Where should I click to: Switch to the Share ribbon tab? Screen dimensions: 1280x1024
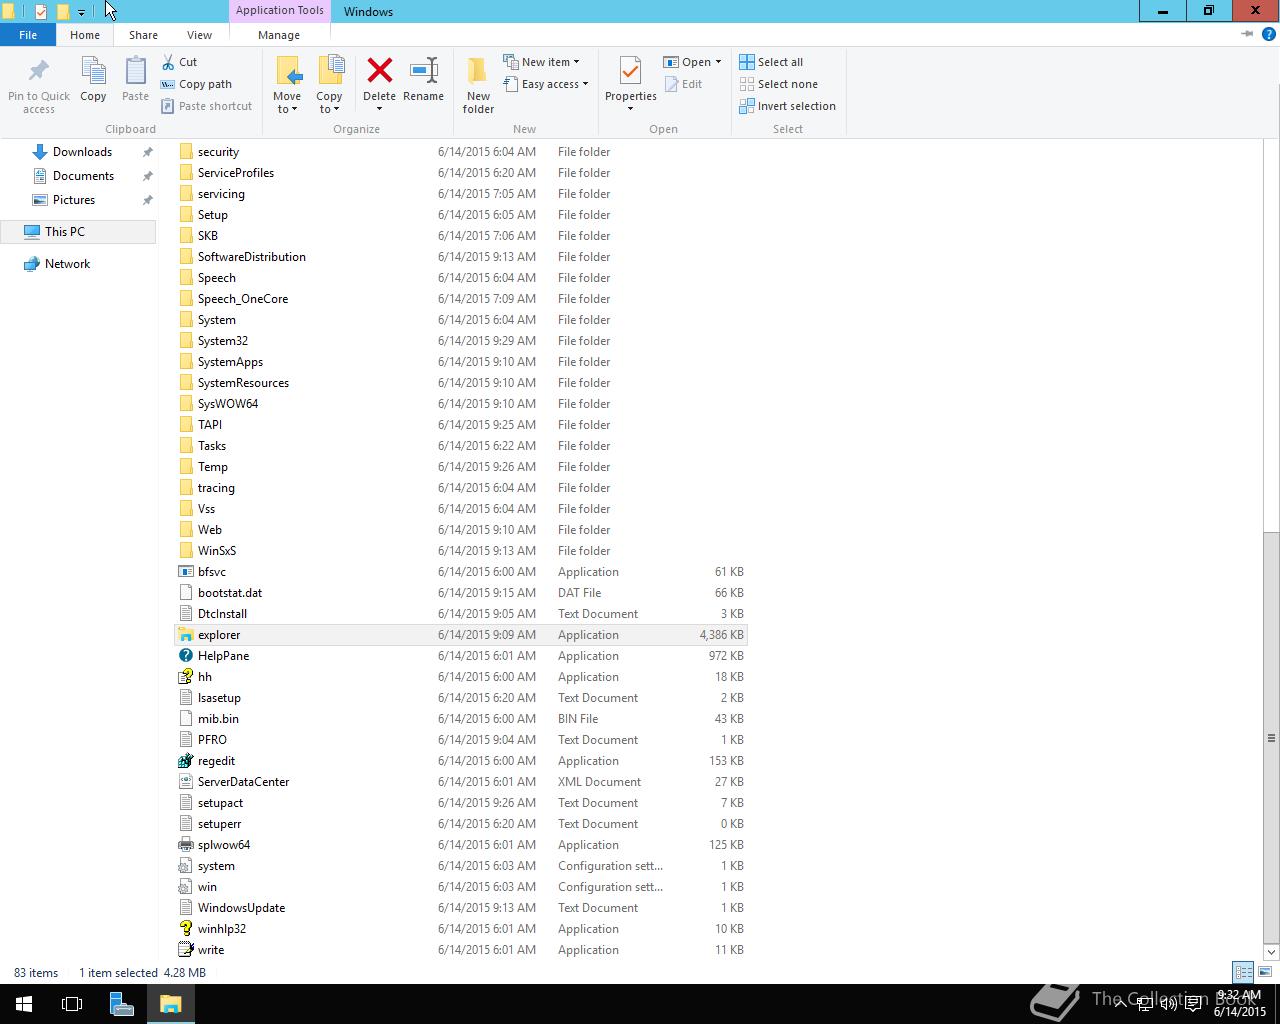pos(143,35)
